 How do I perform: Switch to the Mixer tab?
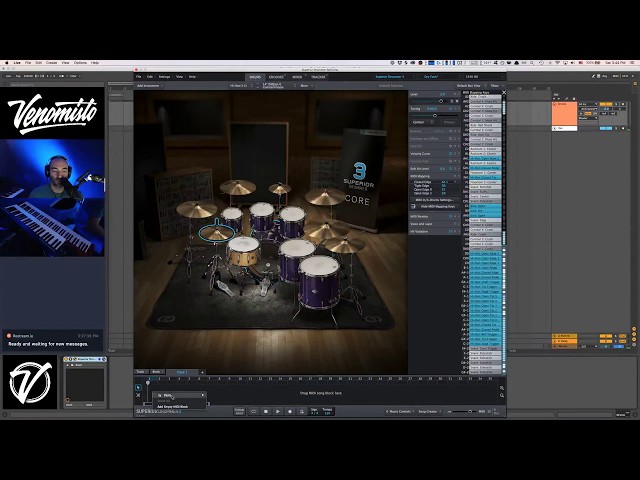297,77
